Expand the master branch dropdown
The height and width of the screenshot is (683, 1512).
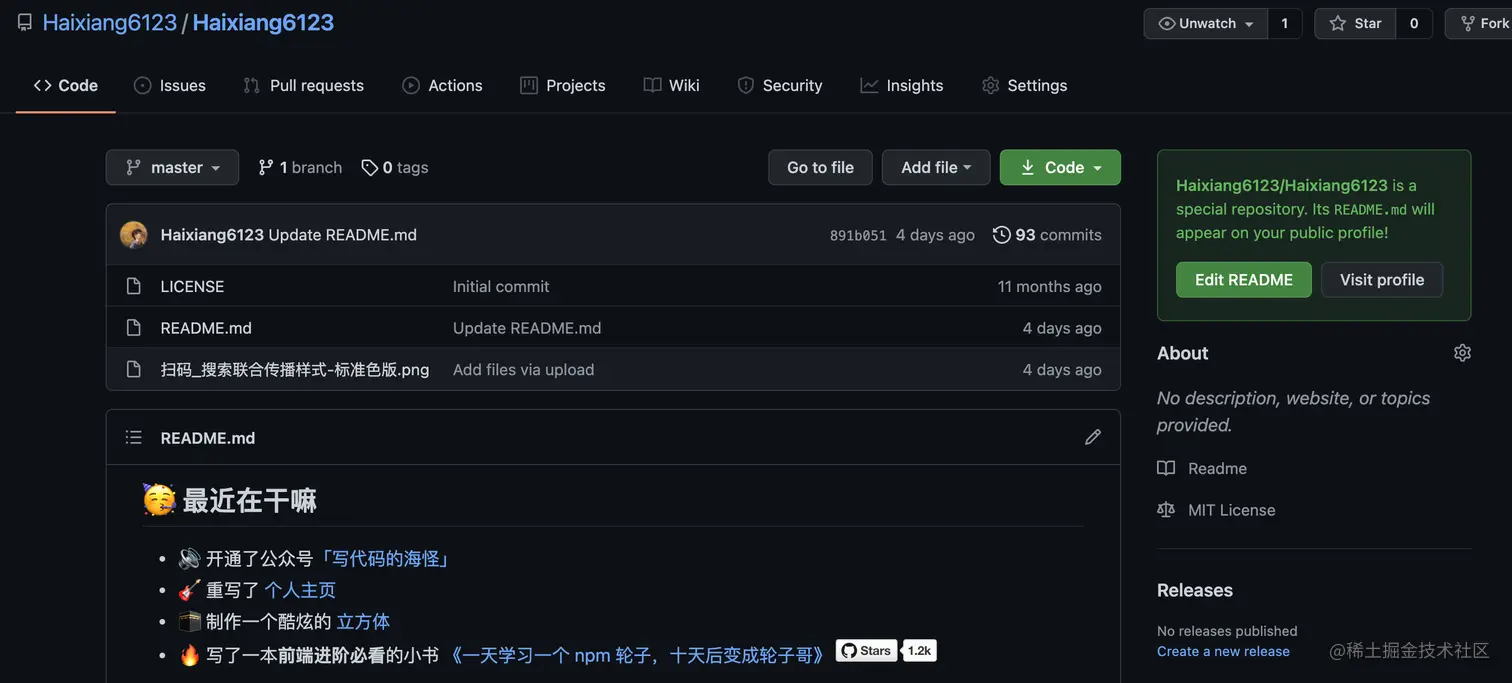[x=172, y=167]
